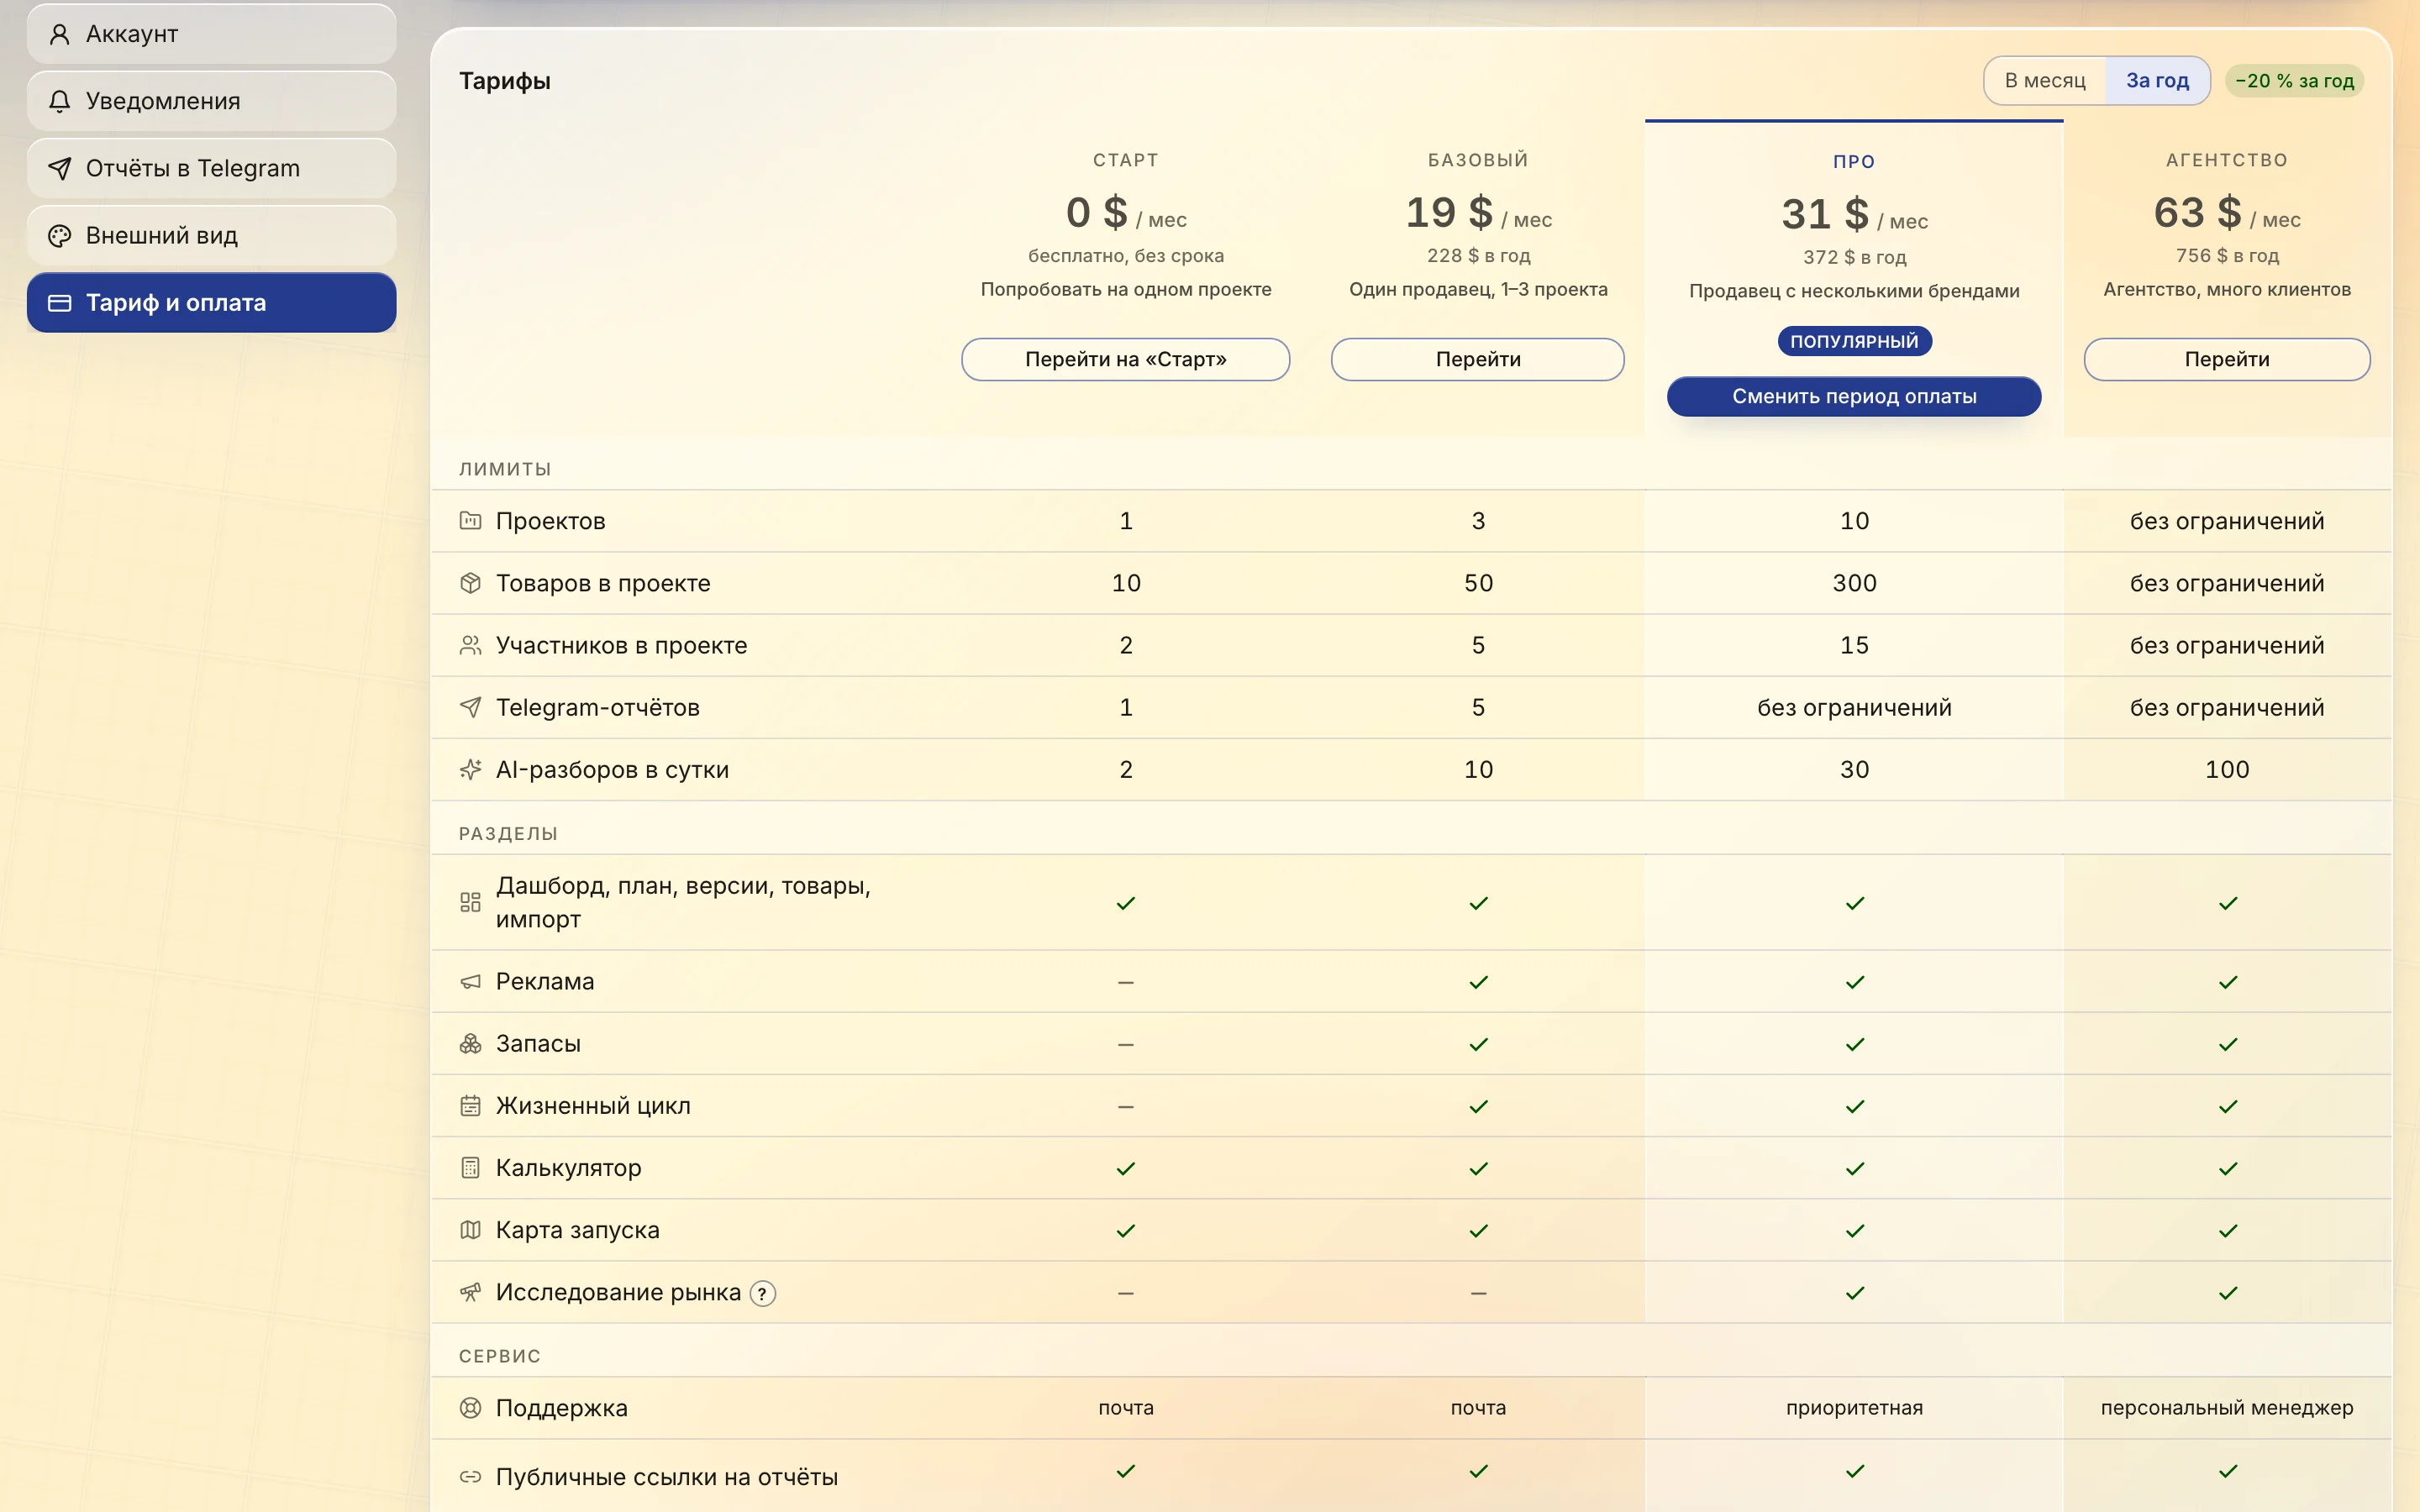Click the megaphone icon beside Реклама

[470, 981]
